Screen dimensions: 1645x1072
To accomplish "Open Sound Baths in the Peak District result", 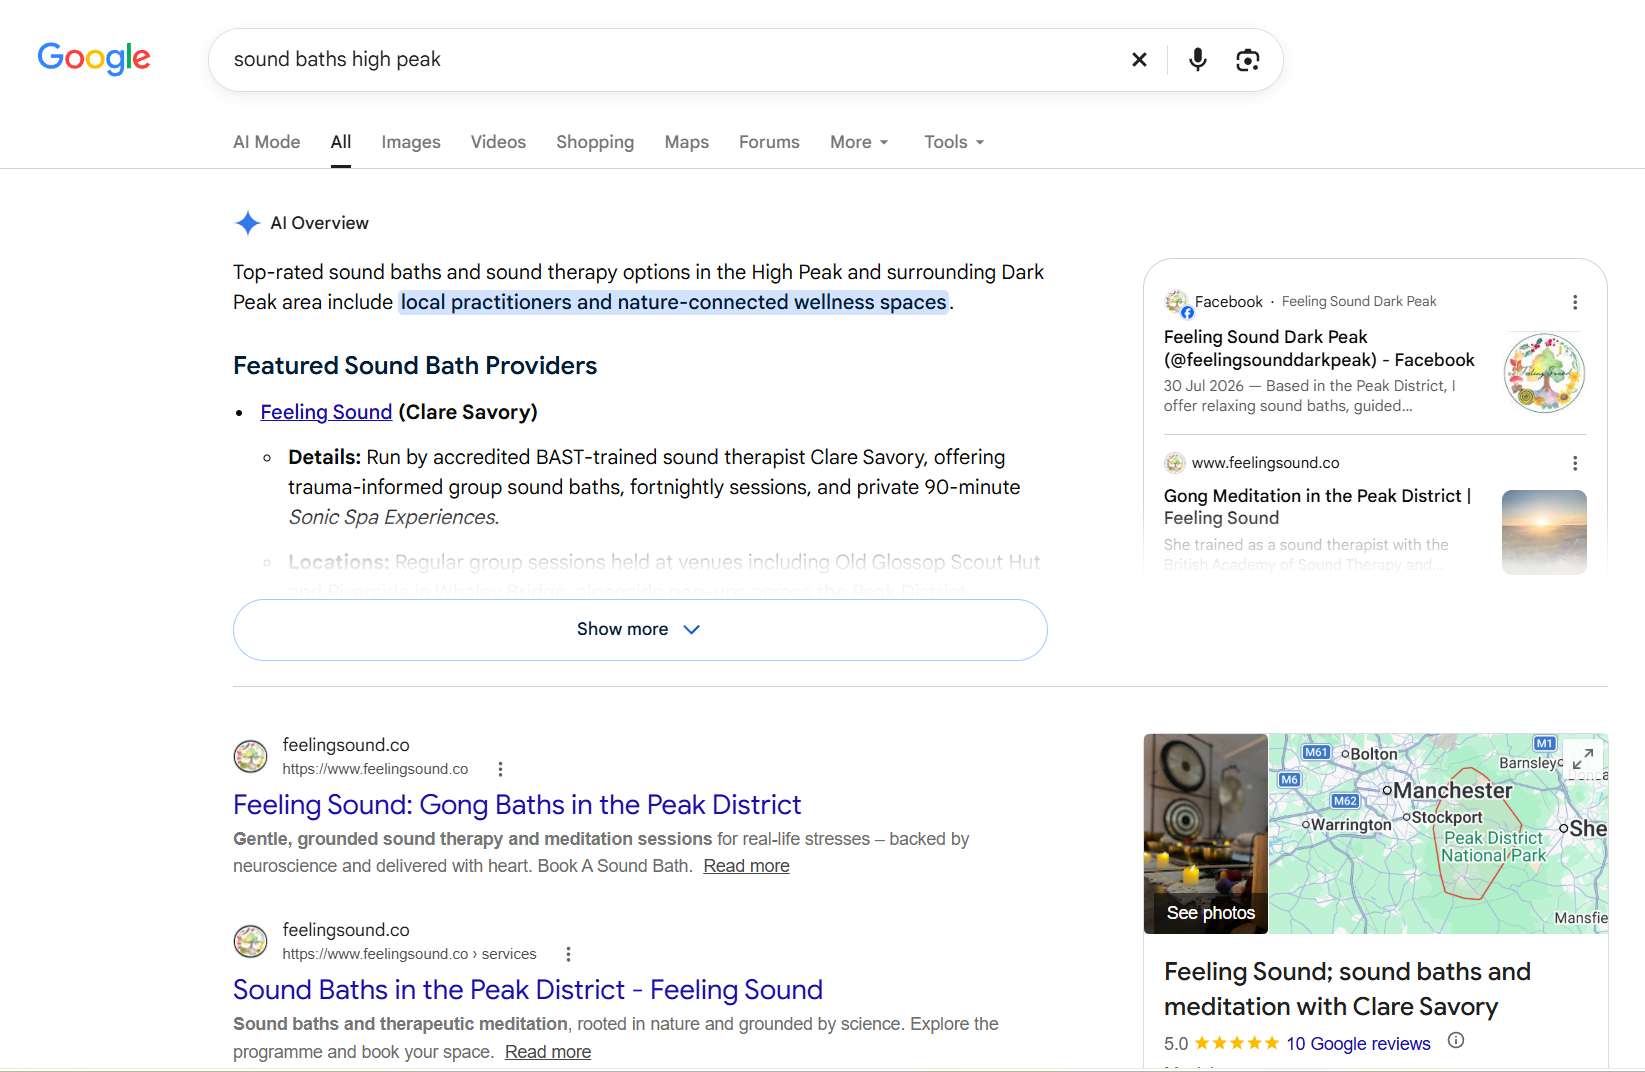I will click(528, 990).
